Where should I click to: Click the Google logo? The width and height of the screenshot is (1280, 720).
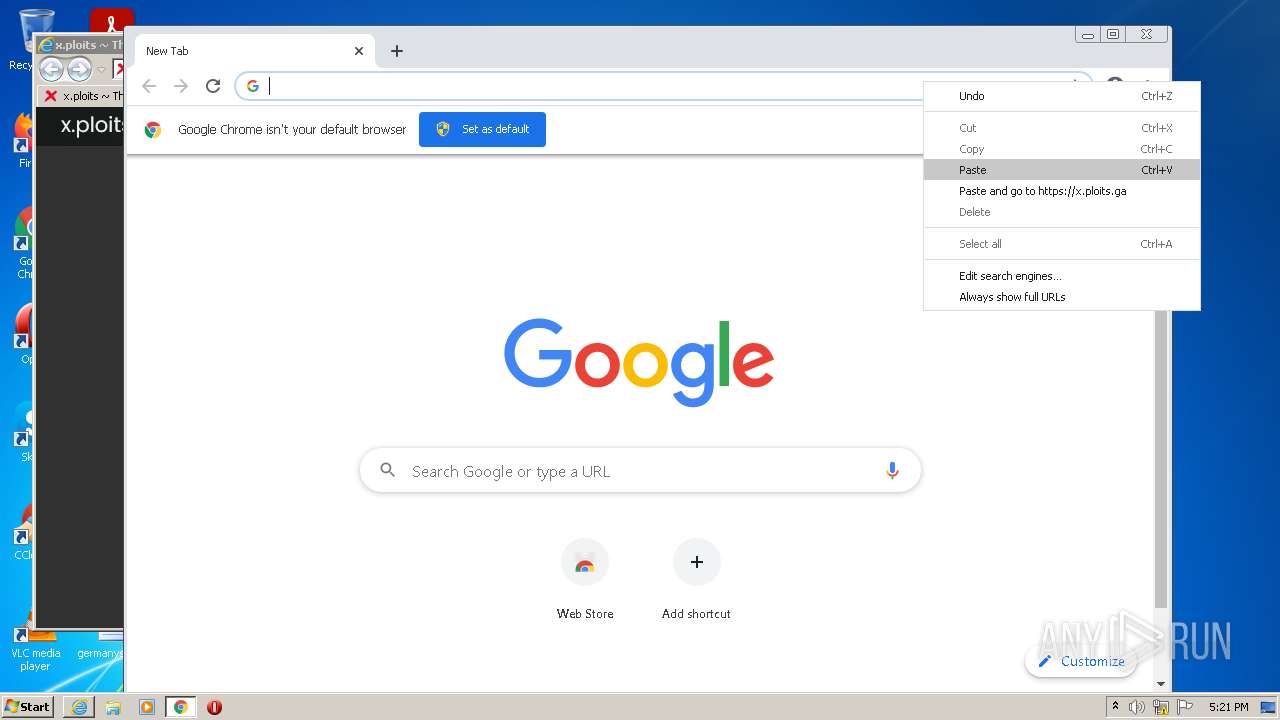tap(639, 362)
